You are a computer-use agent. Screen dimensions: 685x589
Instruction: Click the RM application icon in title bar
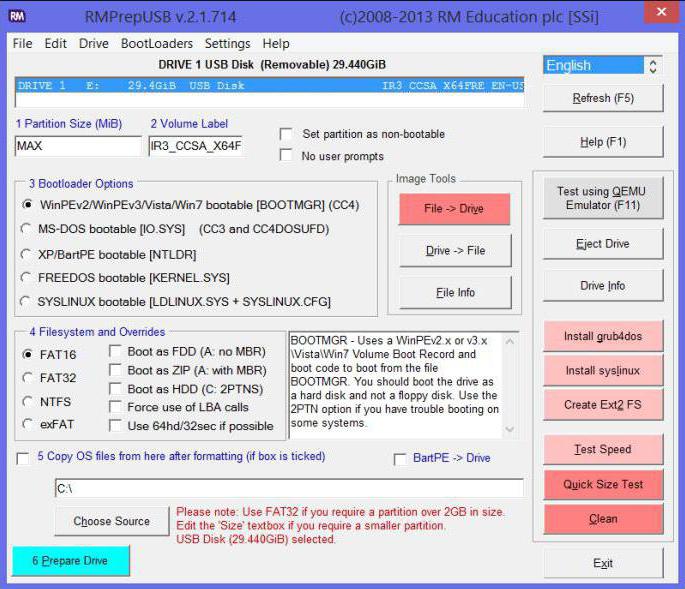click(x=17, y=16)
